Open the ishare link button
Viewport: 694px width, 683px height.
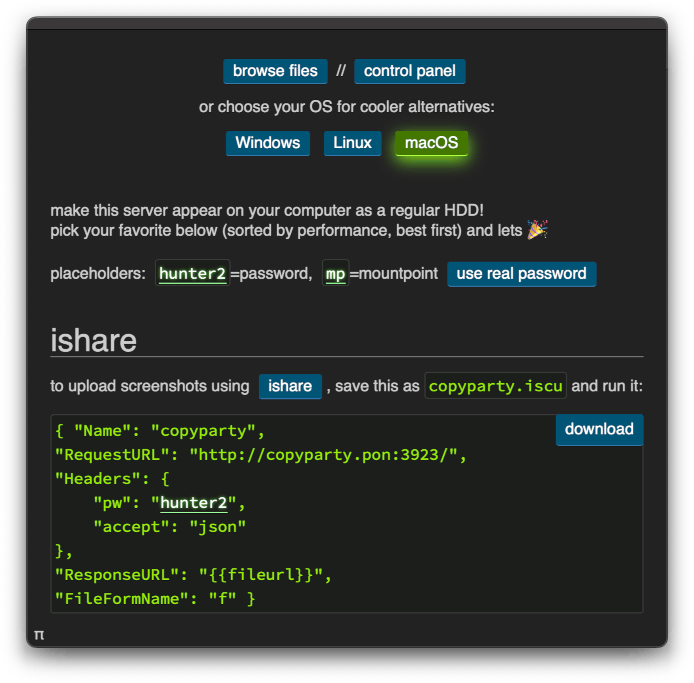[290, 386]
